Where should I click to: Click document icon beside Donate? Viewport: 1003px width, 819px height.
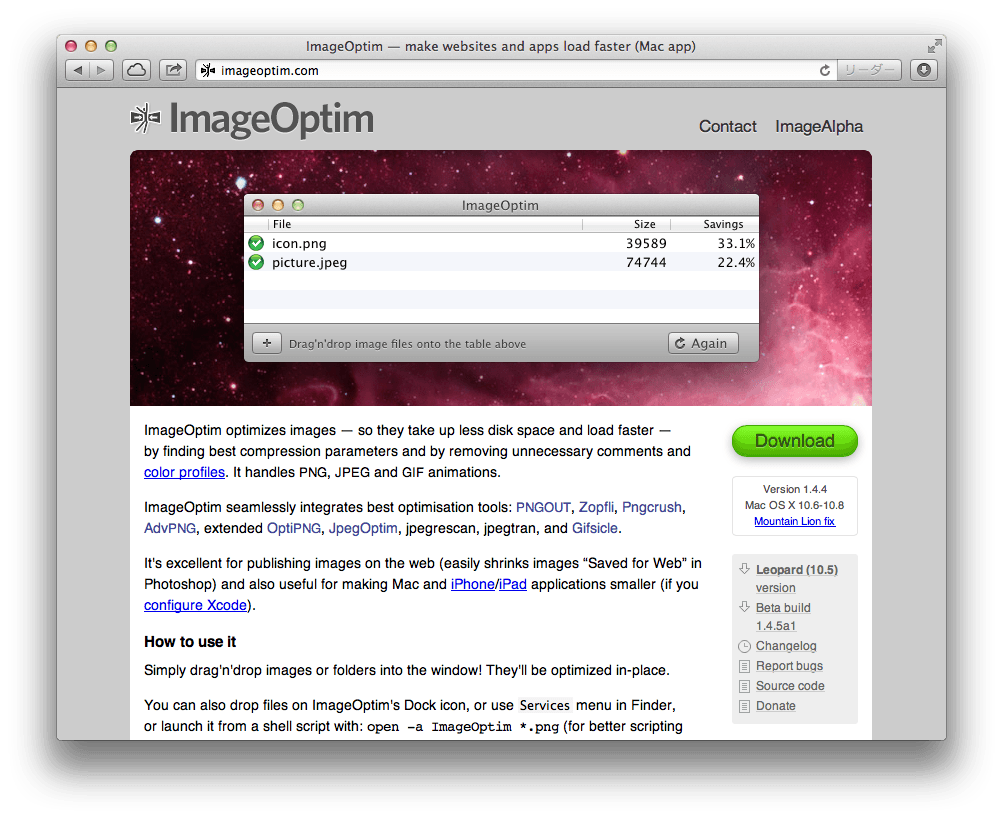pyautogui.click(x=744, y=706)
